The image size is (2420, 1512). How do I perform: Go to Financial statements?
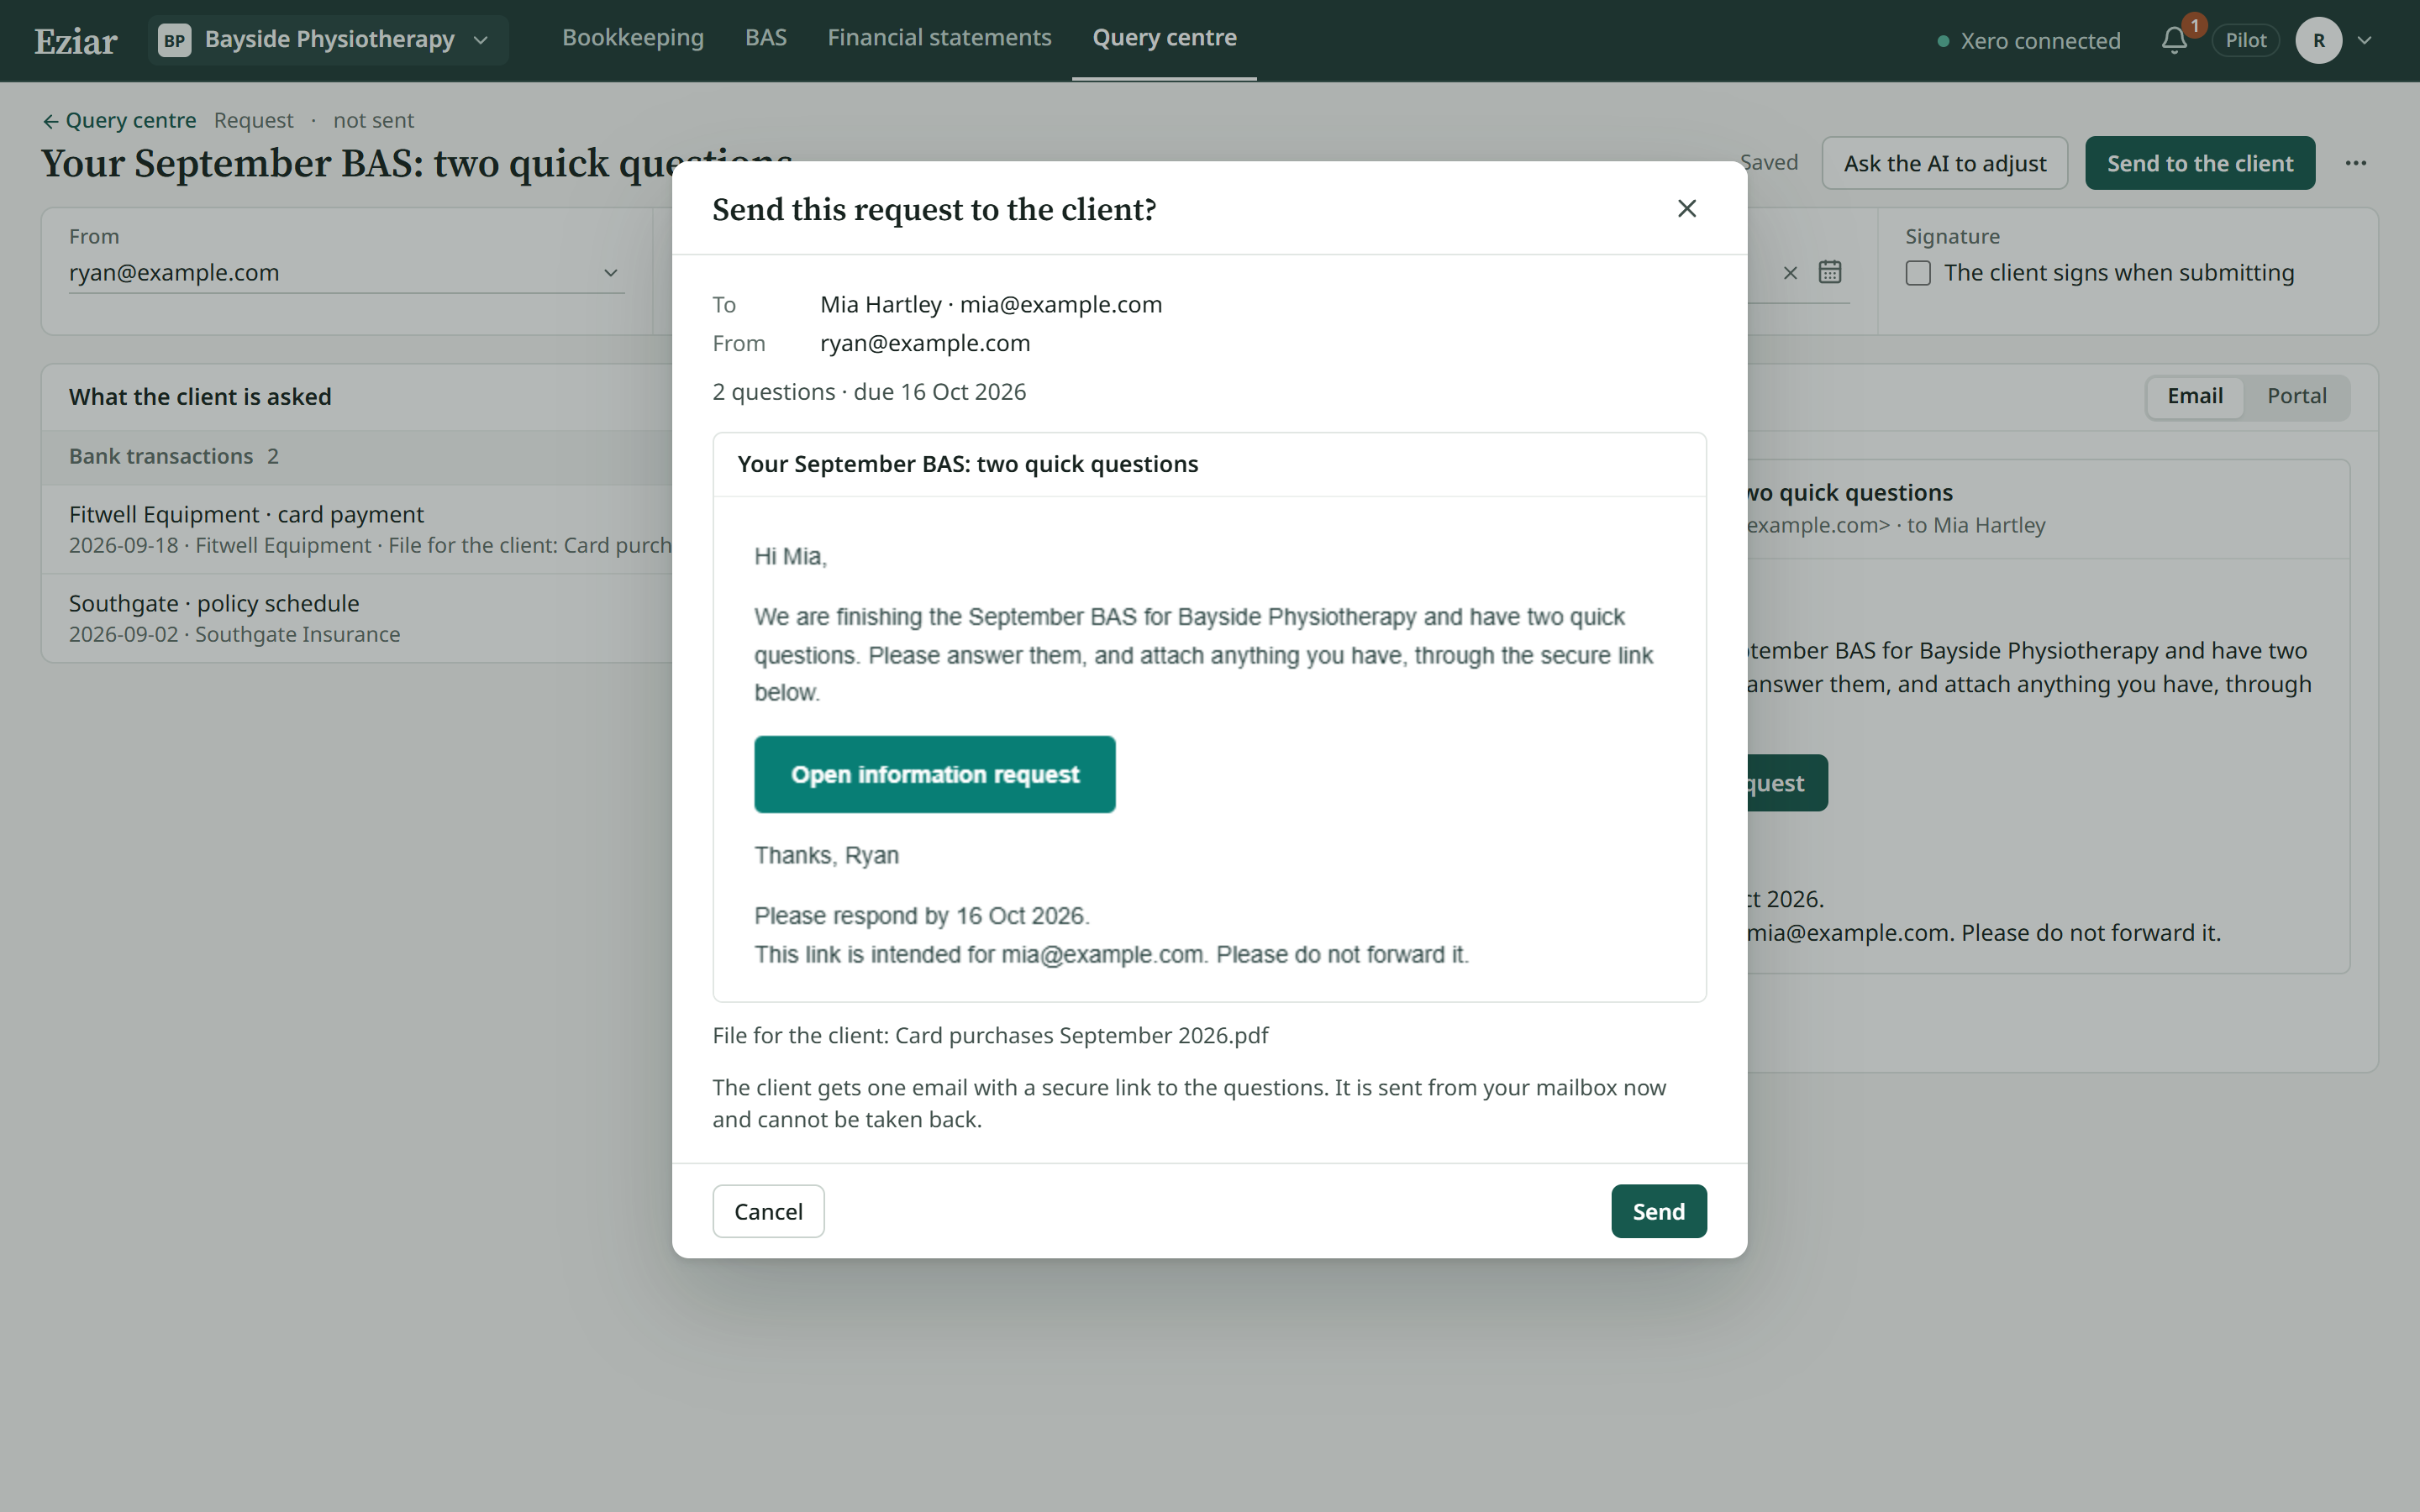[x=939, y=38]
